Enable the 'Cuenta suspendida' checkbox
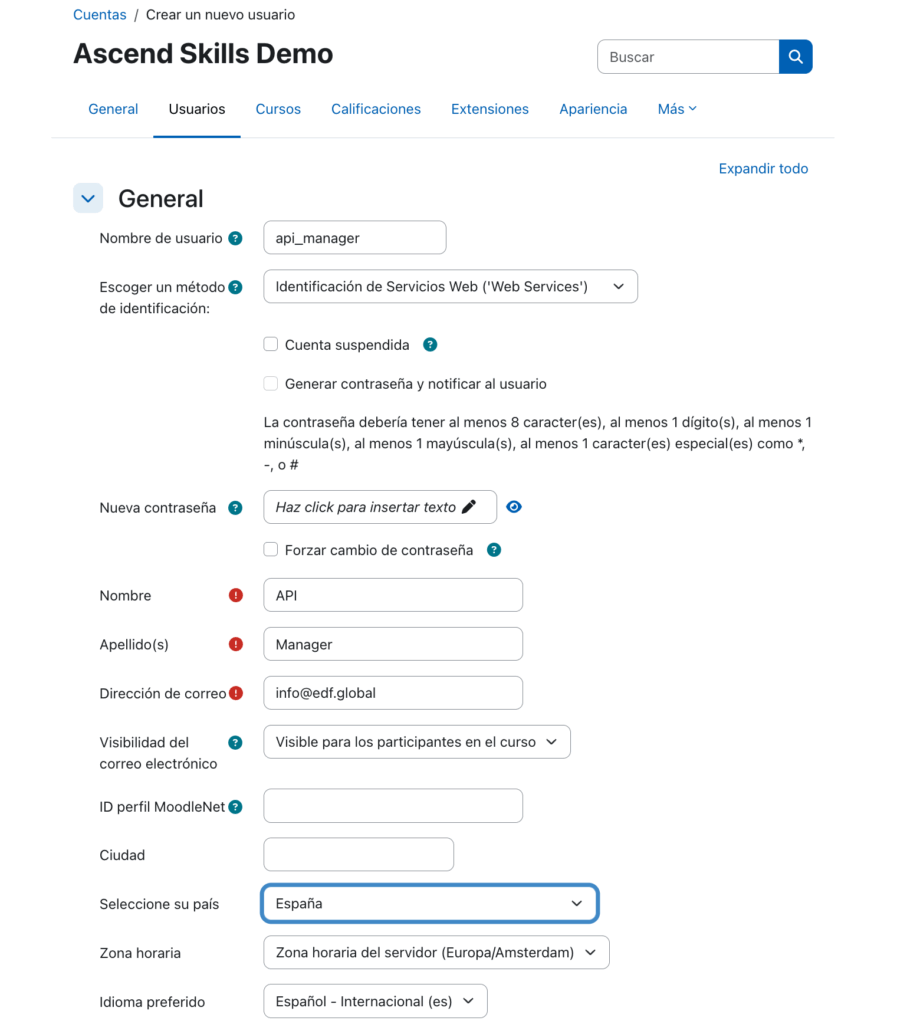 (270, 344)
